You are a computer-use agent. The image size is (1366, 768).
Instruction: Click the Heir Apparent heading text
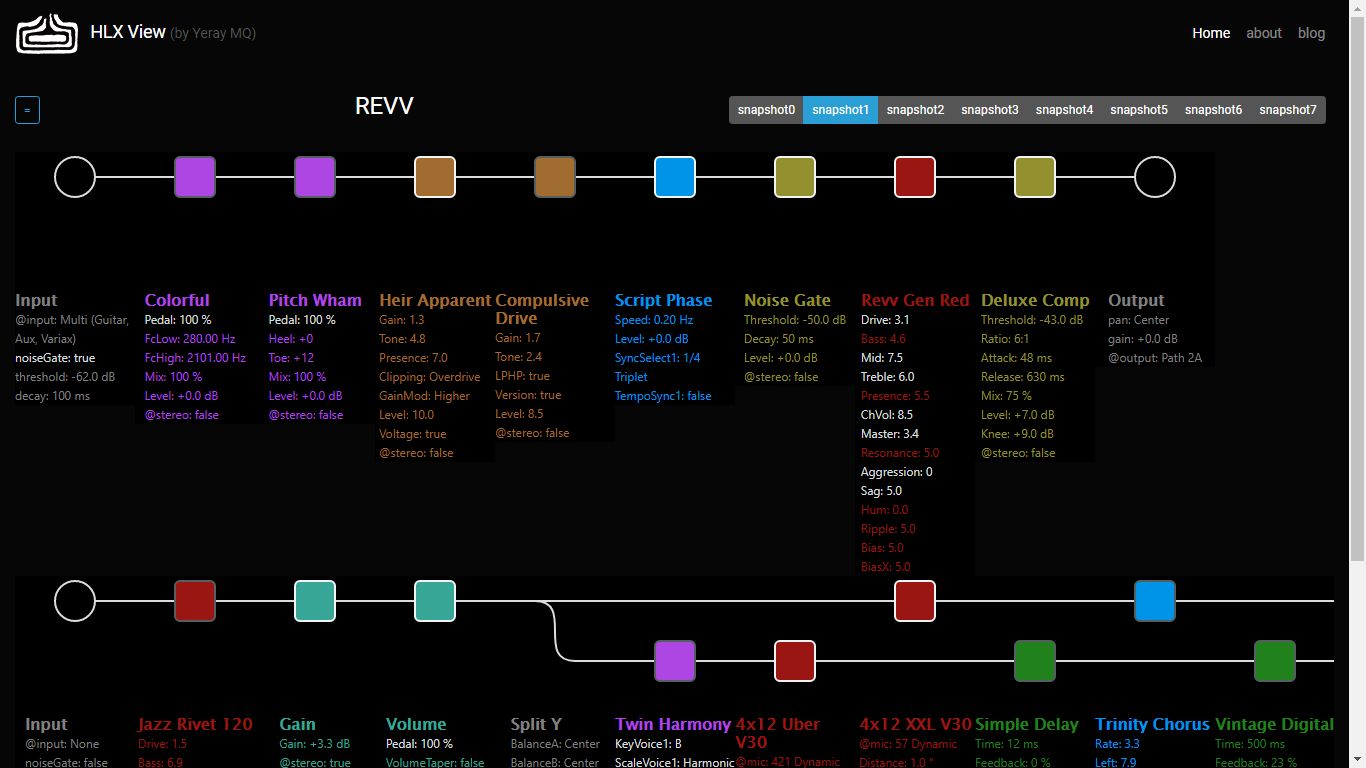[x=435, y=300]
